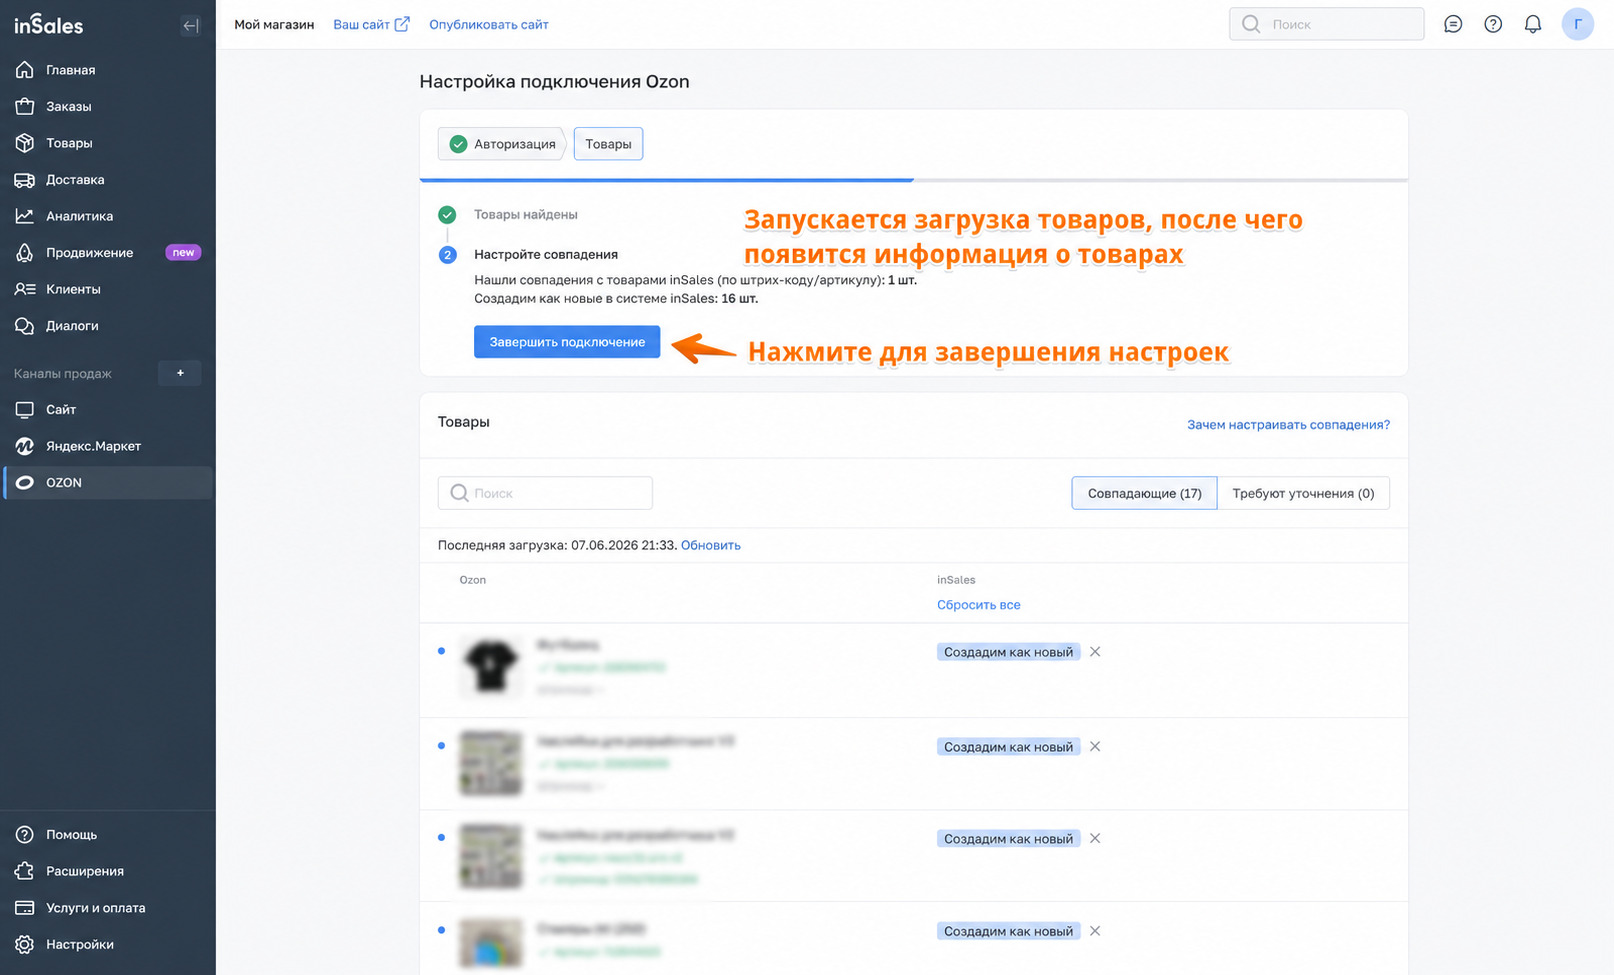Open the Товары box icon in sidebar
The width and height of the screenshot is (1614, 975).
point(25,143)
